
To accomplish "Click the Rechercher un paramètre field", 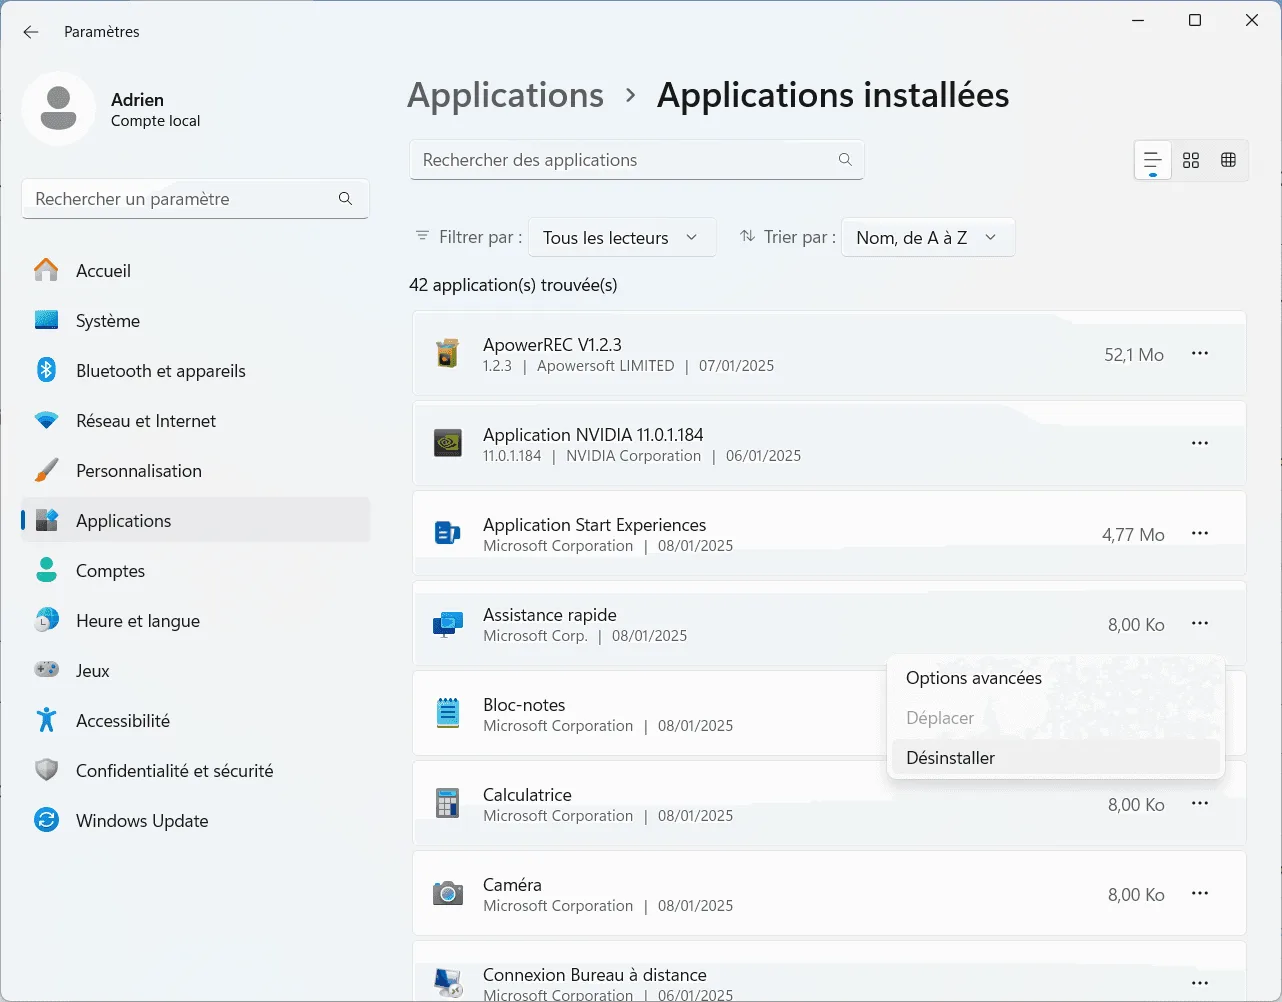I will pyautogui.click(x=195, y=199).
